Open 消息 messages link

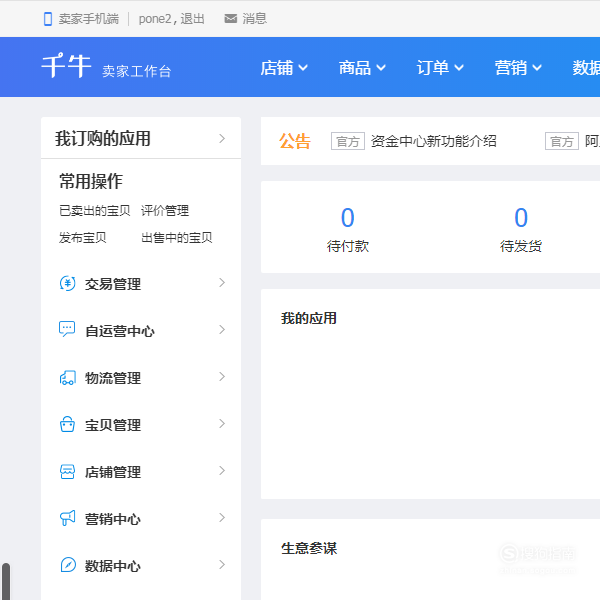[x=254, y=18]
